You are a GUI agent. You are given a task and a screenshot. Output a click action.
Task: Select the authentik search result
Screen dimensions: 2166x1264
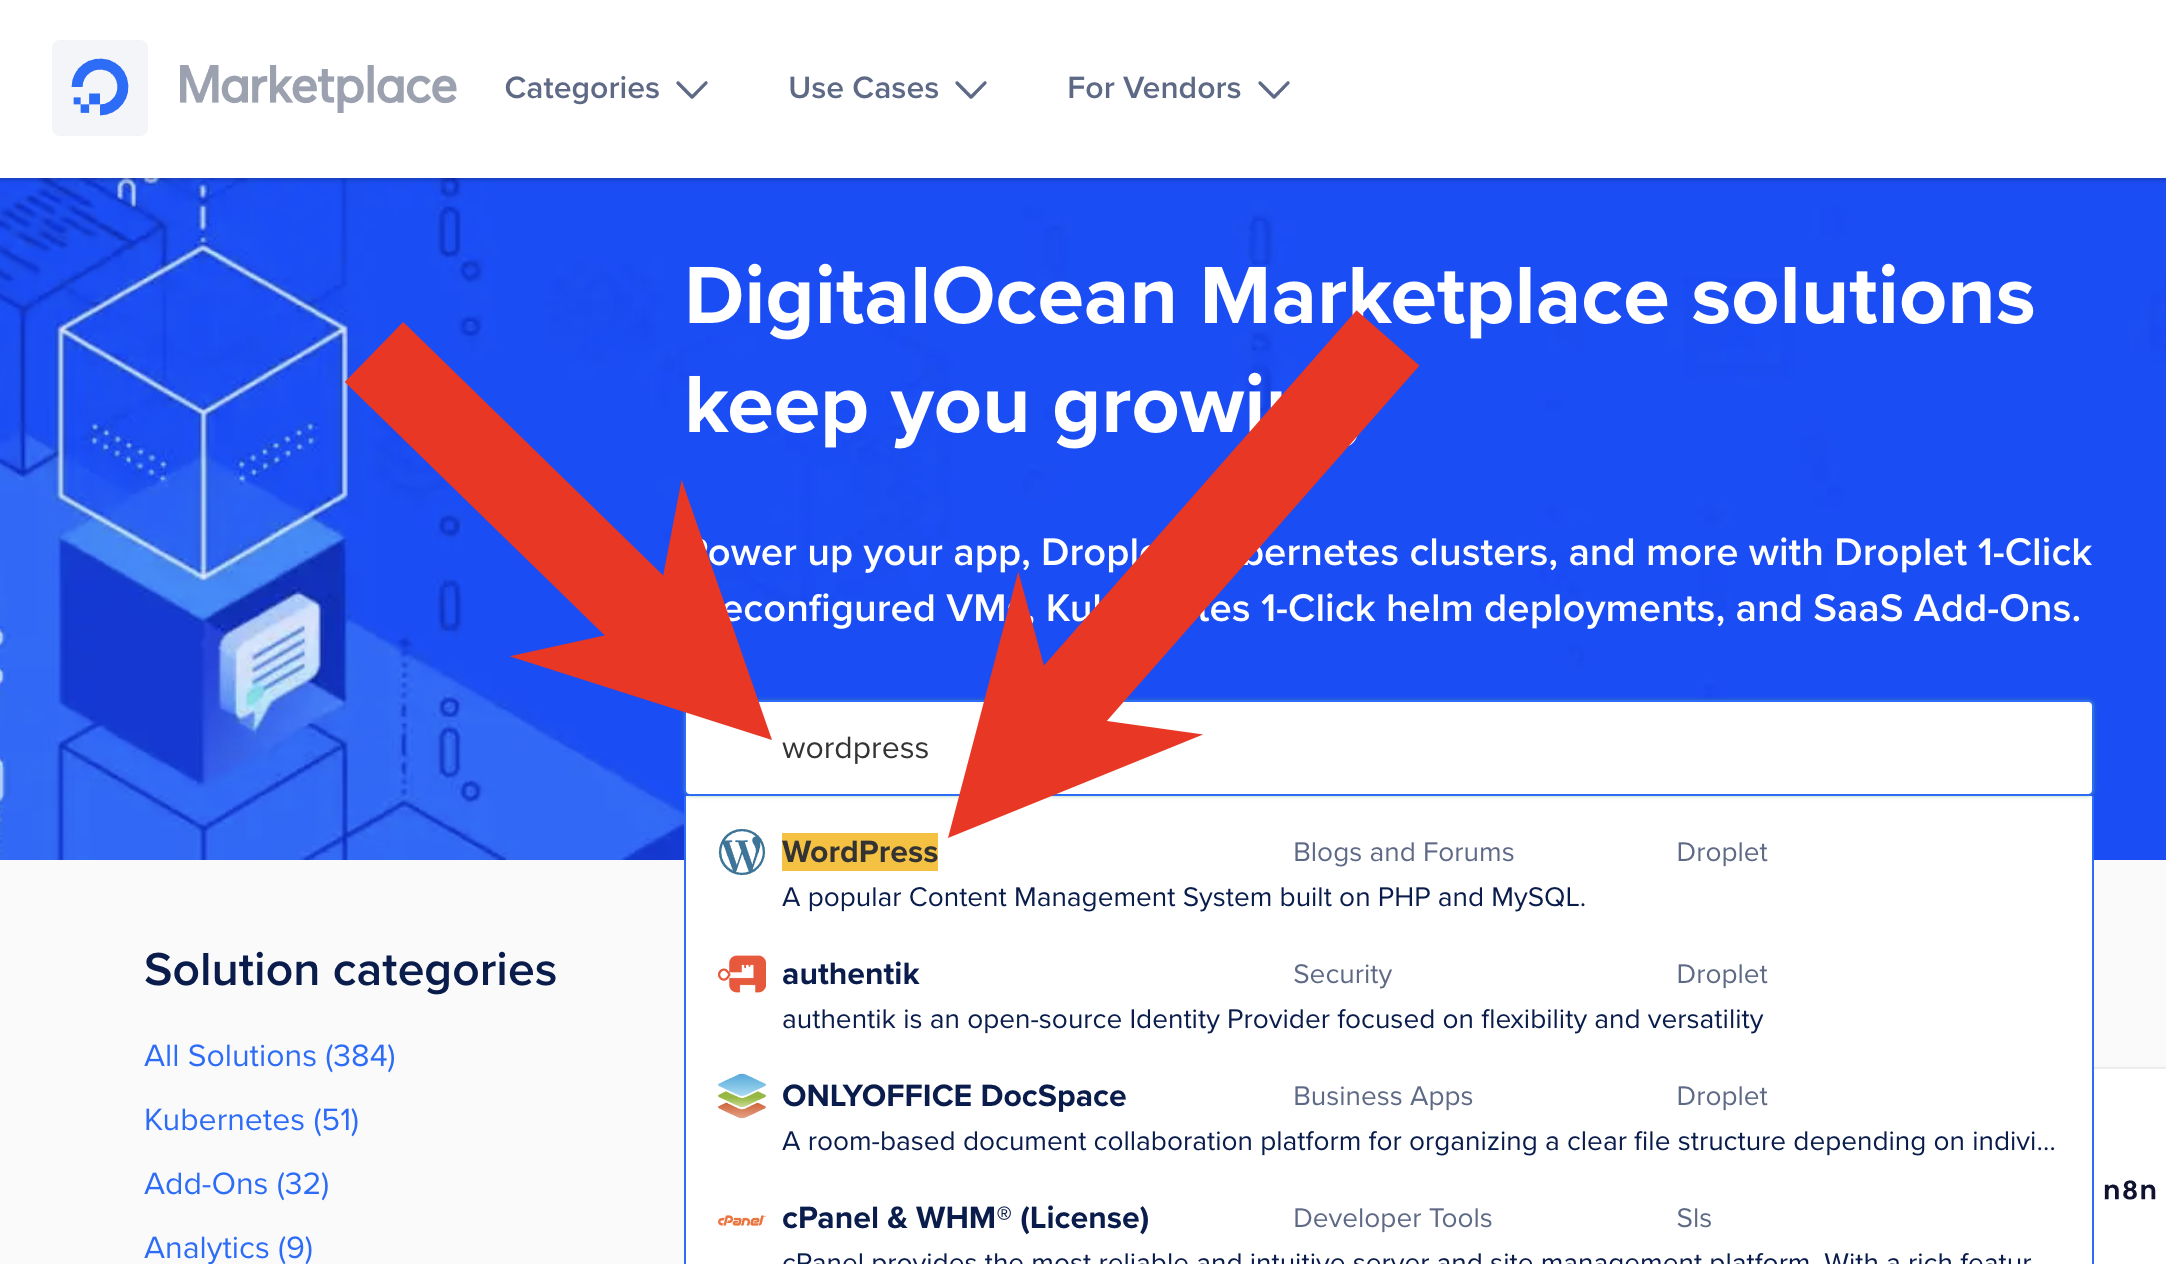coord(850,974)
